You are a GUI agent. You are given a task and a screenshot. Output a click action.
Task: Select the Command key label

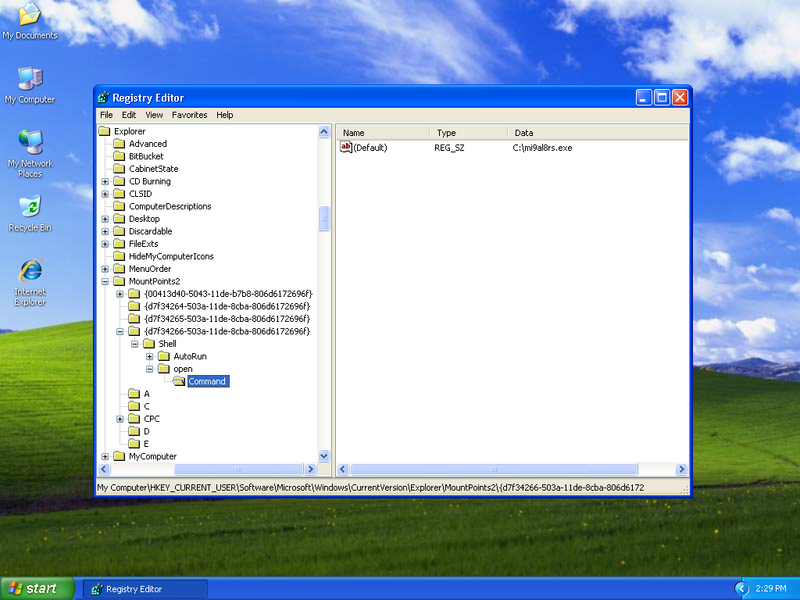208,381
